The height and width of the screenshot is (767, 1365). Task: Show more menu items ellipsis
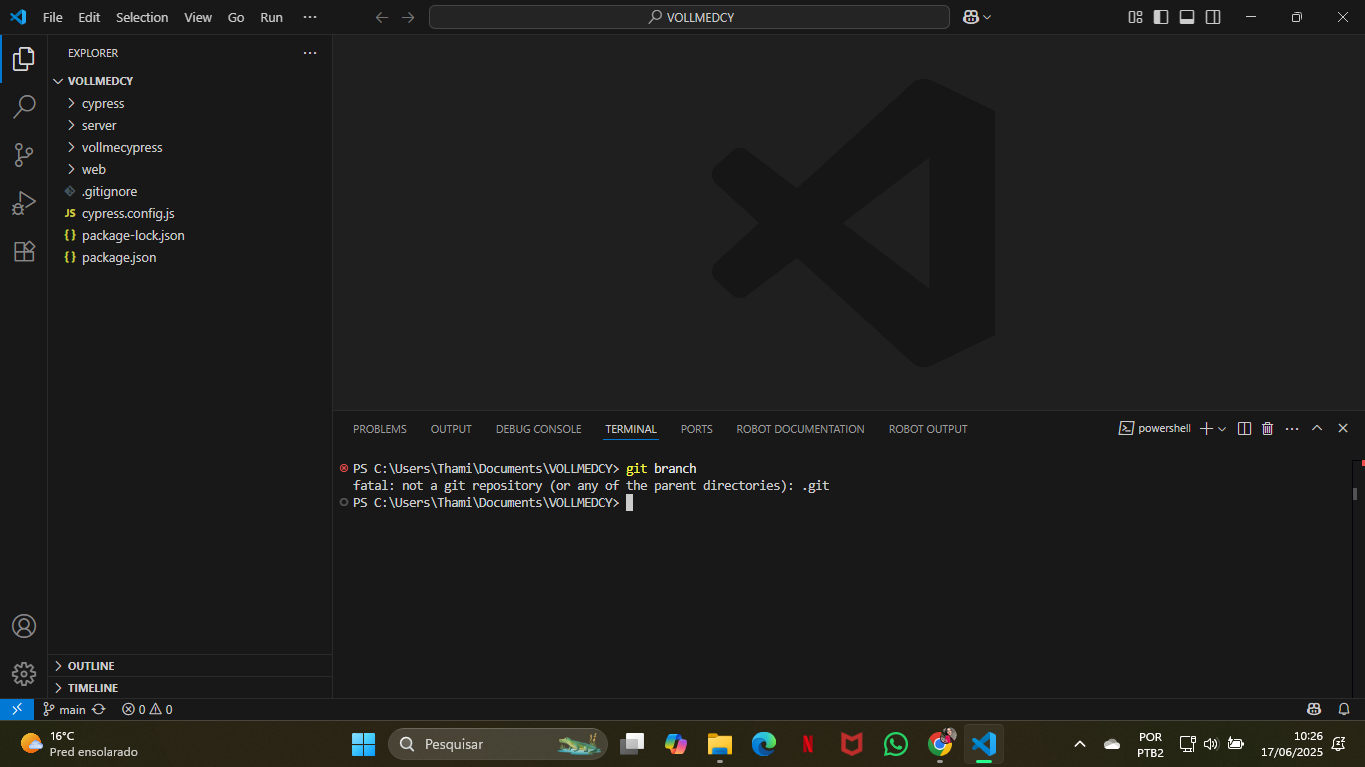(x=310, y=17)
